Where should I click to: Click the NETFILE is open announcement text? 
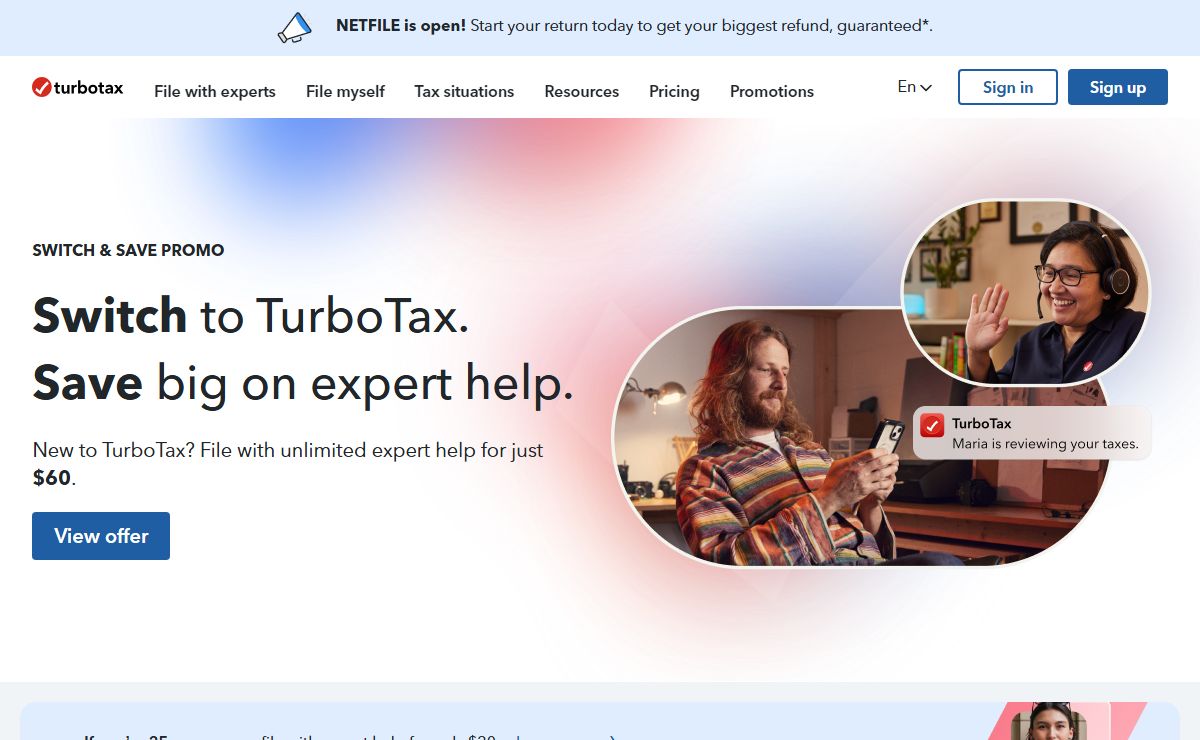tap(633, 26)
